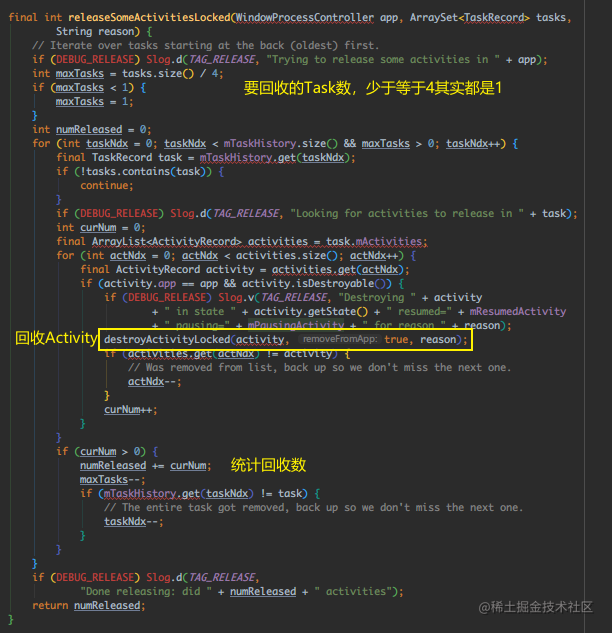Click the return numReleased statement
Screen dimensions: 612x633
tap(89, 606)
